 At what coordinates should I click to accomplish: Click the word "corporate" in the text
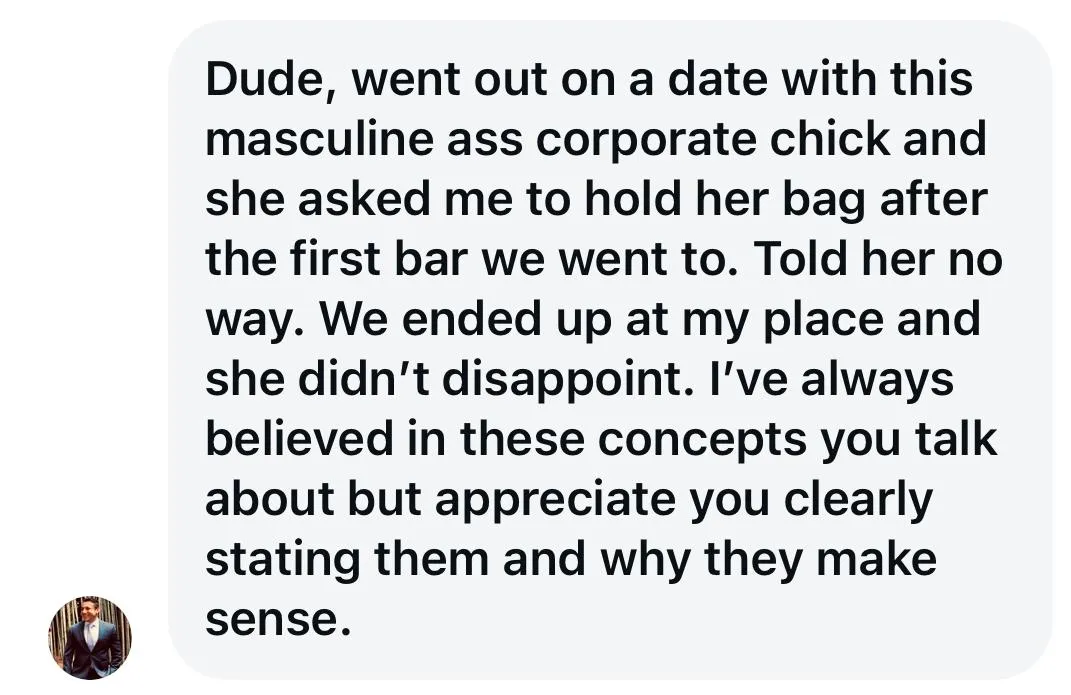pyautogui.click(x=645, y=139)
